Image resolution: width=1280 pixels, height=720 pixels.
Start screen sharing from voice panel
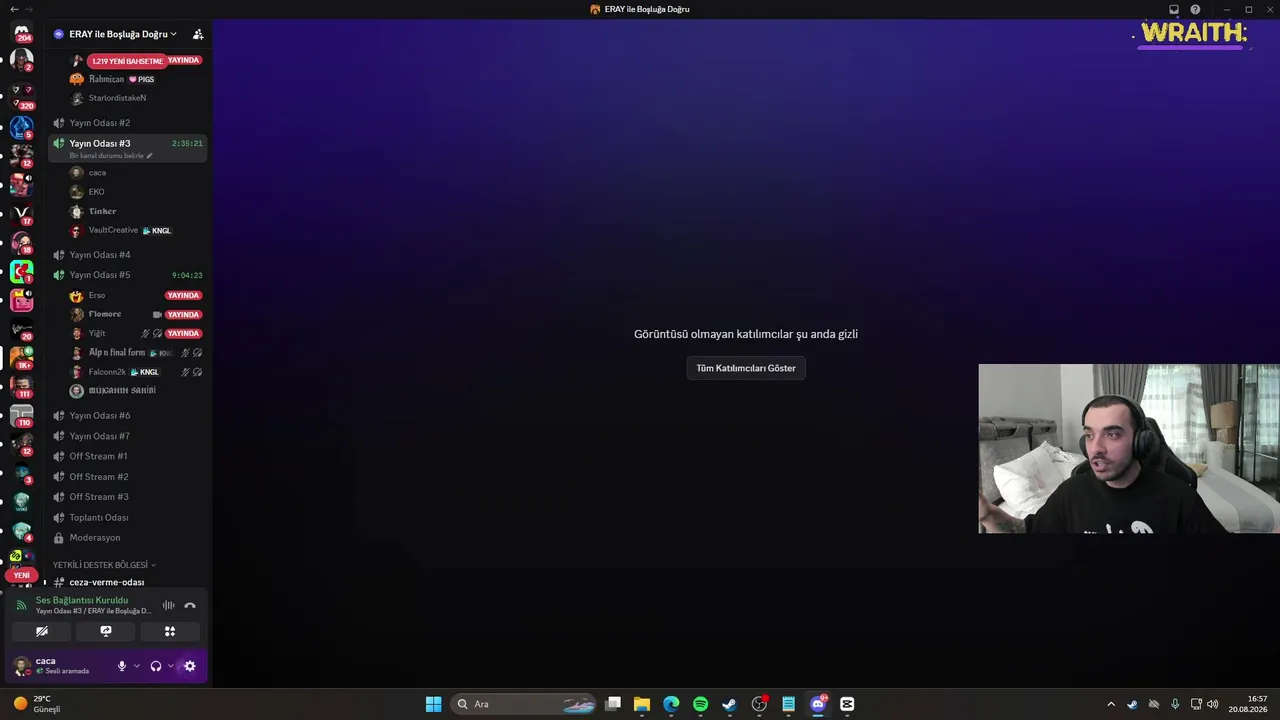[x=106, y=631]
